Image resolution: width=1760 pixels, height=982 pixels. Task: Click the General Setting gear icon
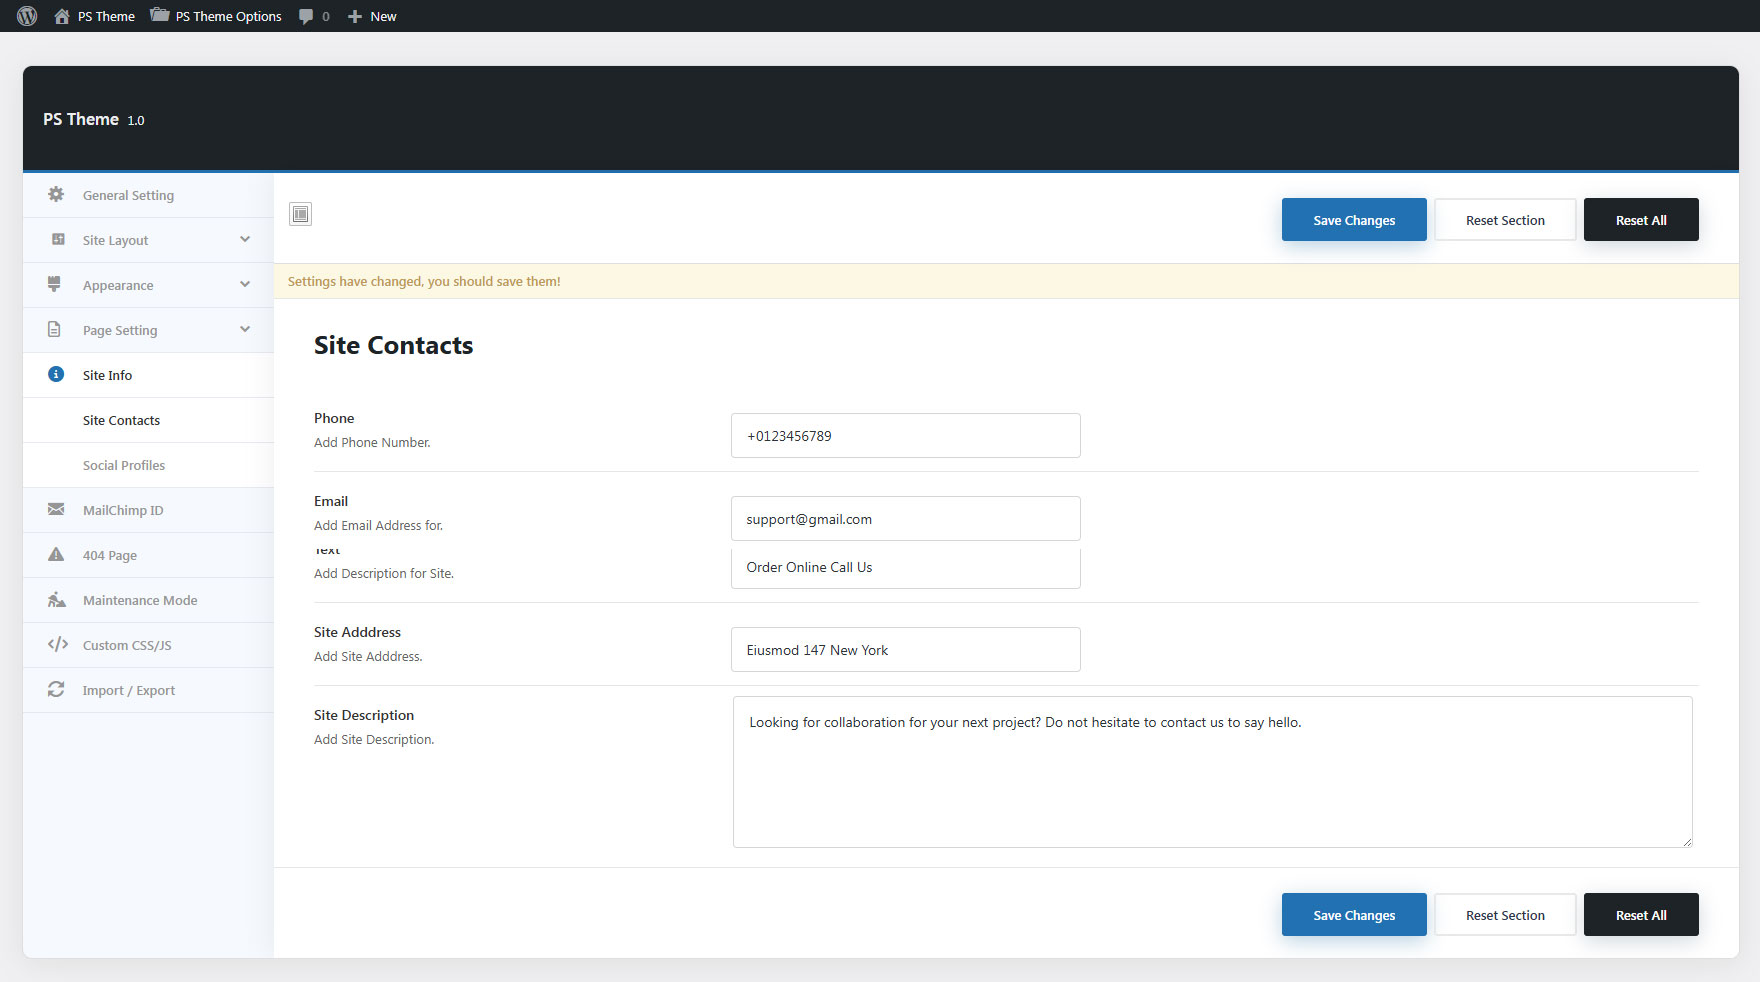(56, 194)
